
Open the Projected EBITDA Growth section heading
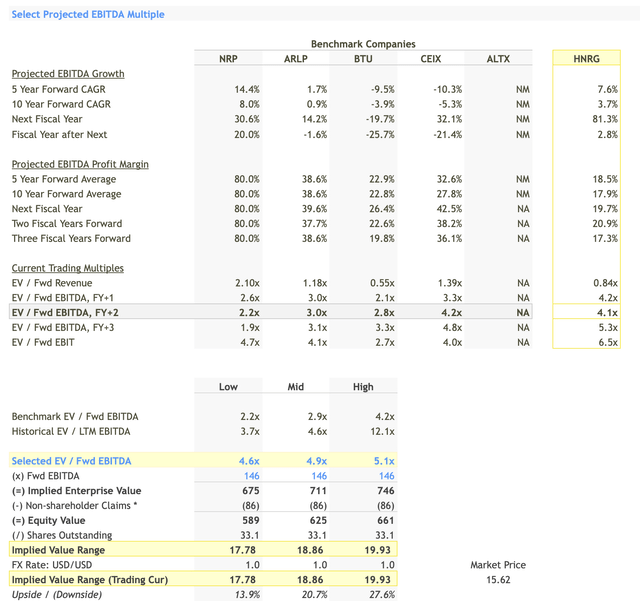pyautogui.click(x=68, y=74)
